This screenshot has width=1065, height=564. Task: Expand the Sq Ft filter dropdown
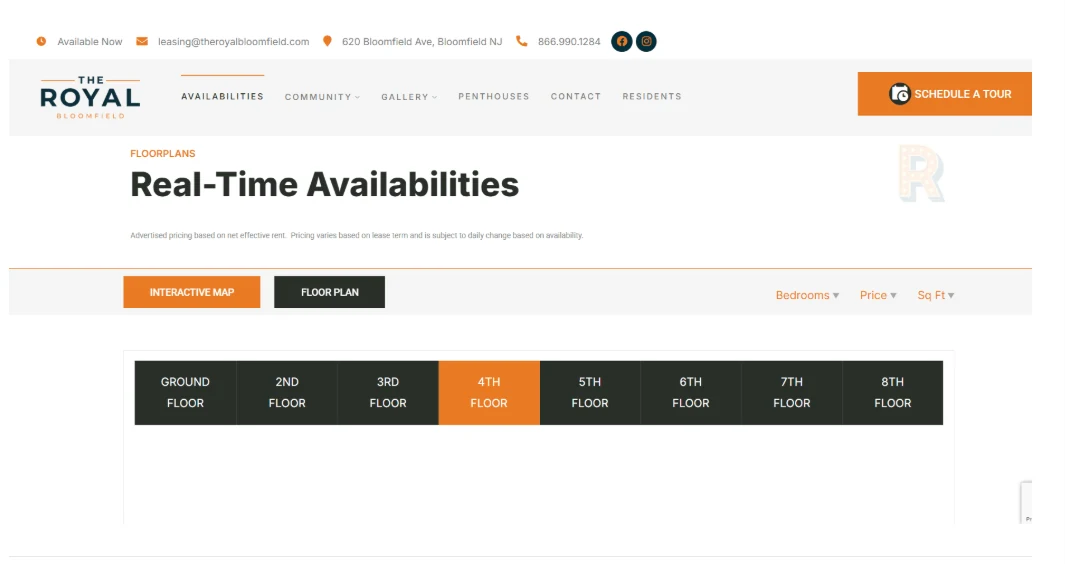point(936,295)
